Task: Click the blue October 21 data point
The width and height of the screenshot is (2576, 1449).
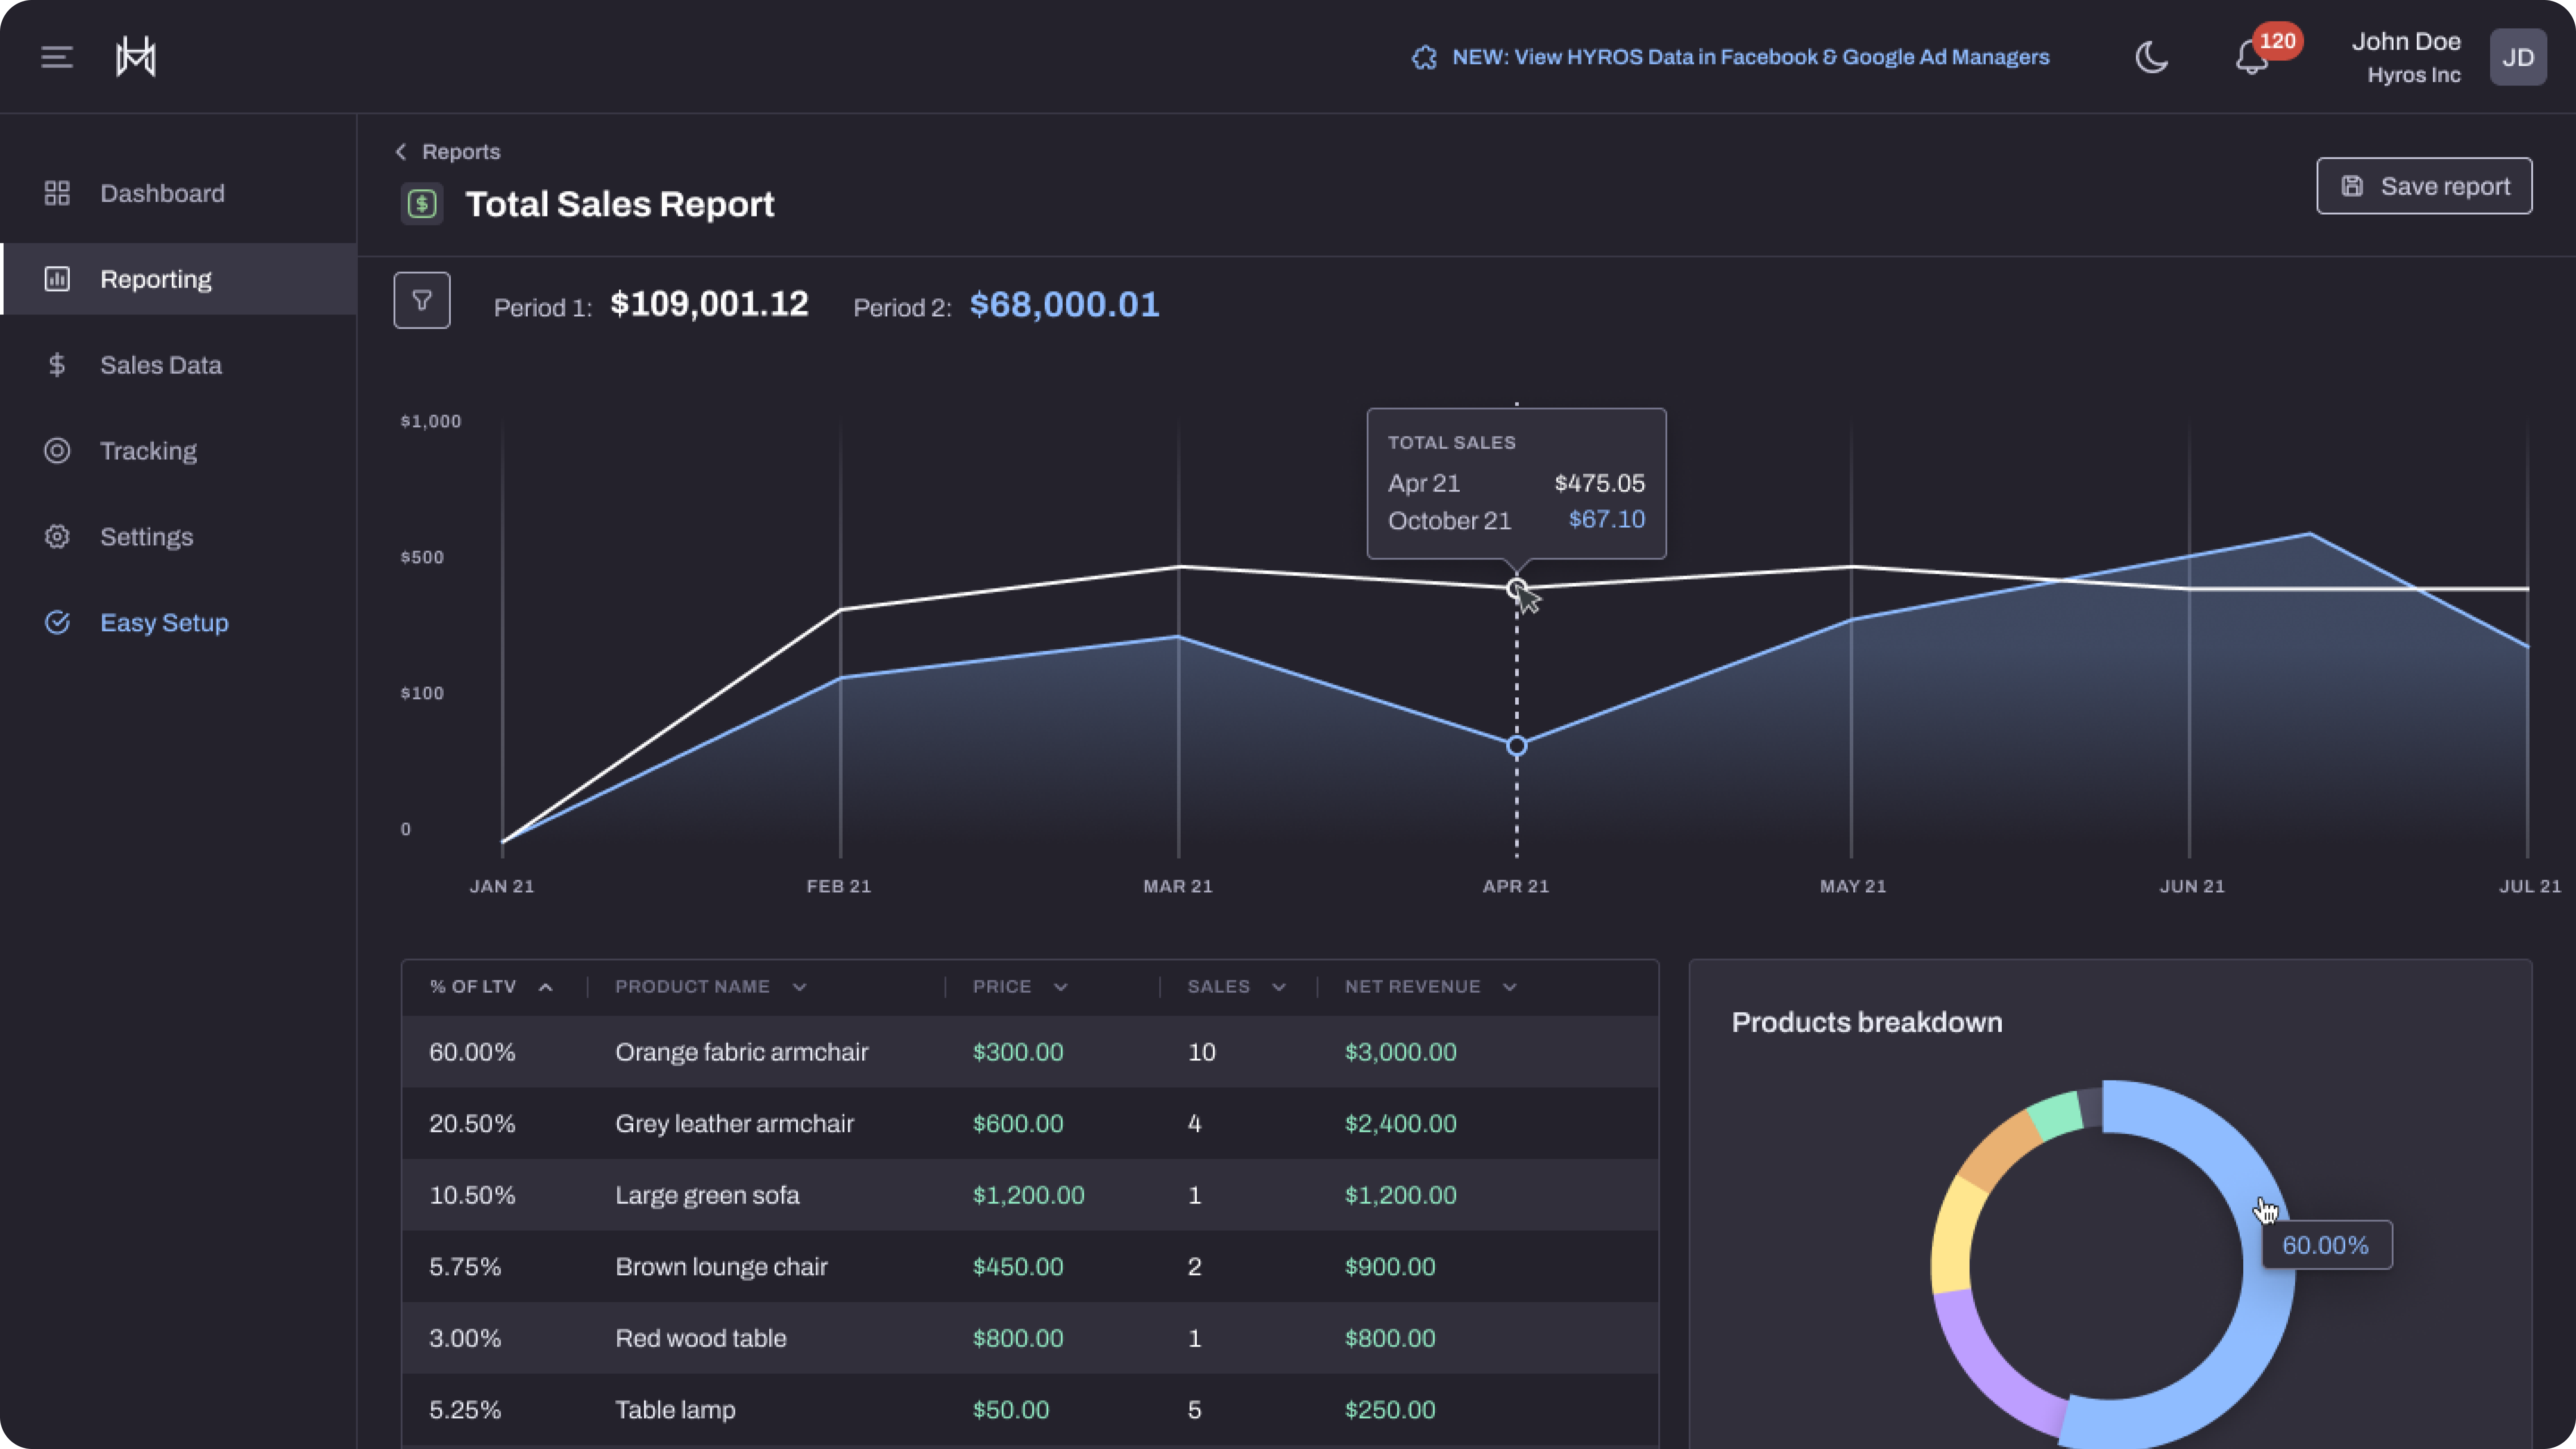Action: [1517, 746]
